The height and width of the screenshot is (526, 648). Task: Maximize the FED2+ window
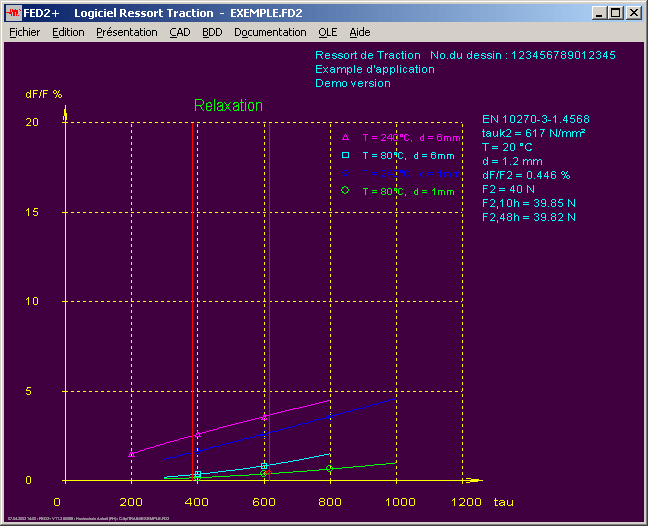tap(615, 13)
